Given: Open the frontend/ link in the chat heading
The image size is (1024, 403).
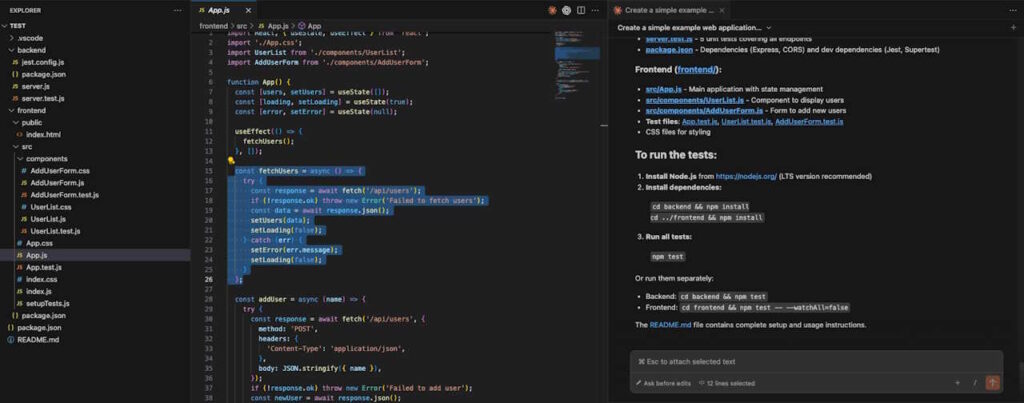Looking at the screenshot, I should pyautogui.click(x=697, y=69).
